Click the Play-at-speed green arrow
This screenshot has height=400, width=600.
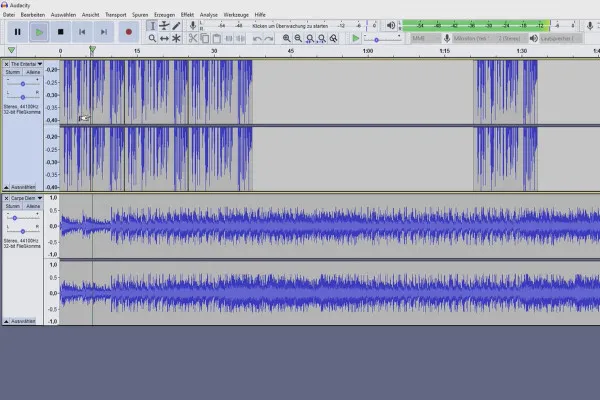pyautogui.click(x=355, y=38)
